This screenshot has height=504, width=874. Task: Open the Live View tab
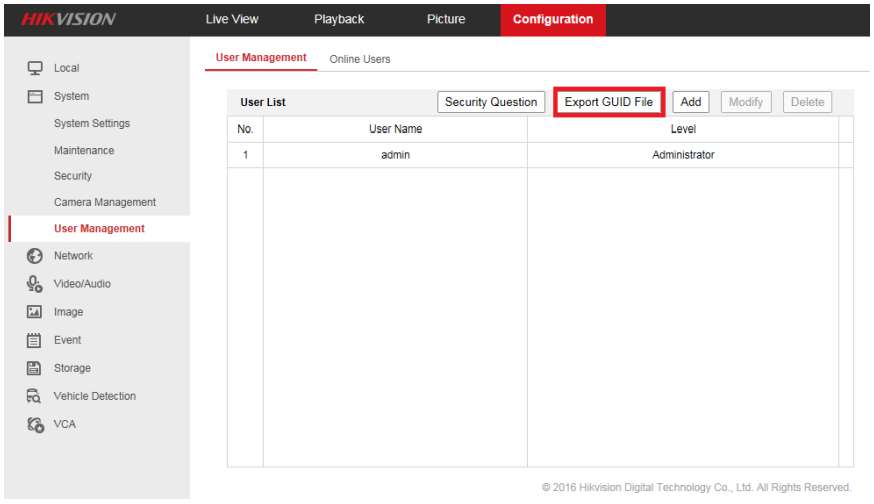pyautogui.click(x=232, y=19)
